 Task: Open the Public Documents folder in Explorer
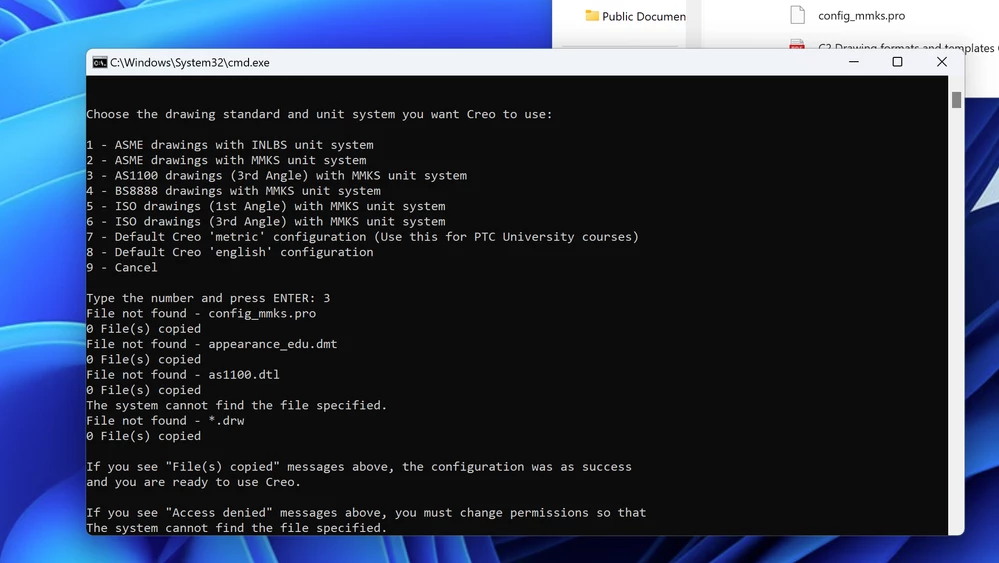(643, 16)
